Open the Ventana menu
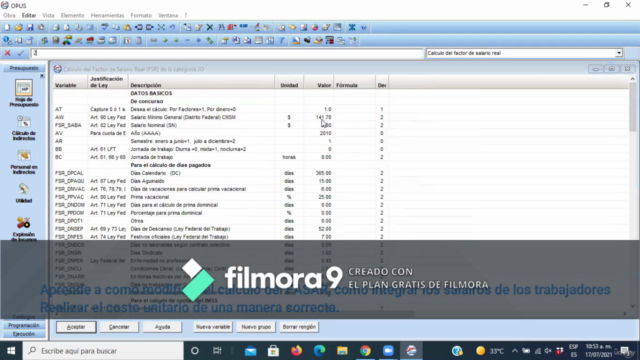640x360 pixels. pos(168,16)
